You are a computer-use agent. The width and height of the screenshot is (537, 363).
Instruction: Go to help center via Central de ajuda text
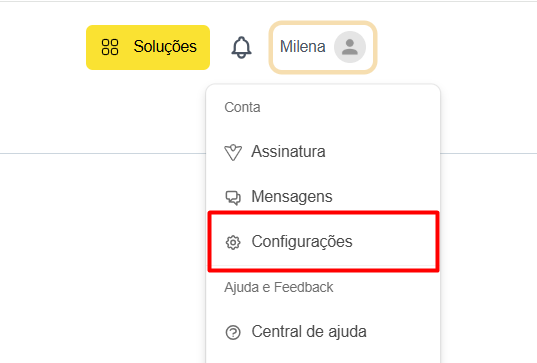(309, 331)
